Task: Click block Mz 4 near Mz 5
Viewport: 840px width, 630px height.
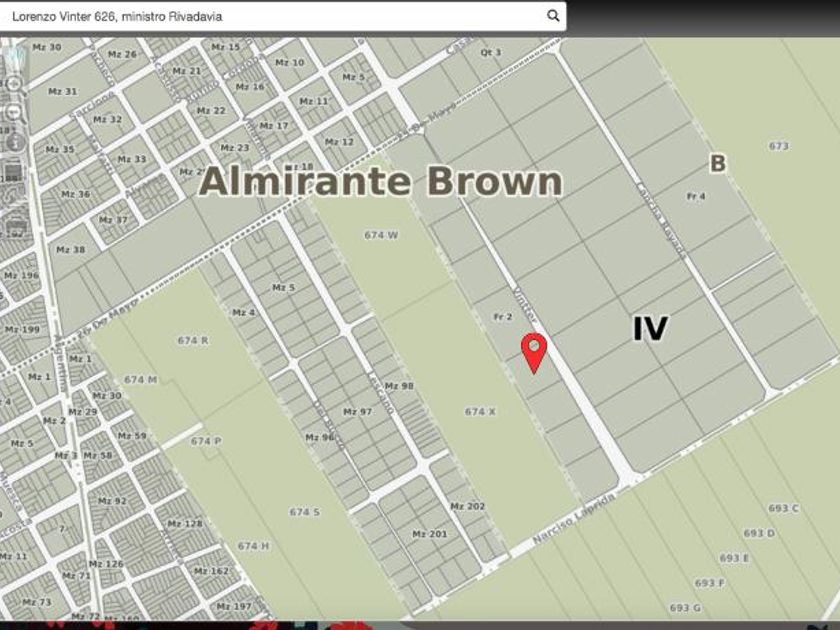Action: [244, 312]
